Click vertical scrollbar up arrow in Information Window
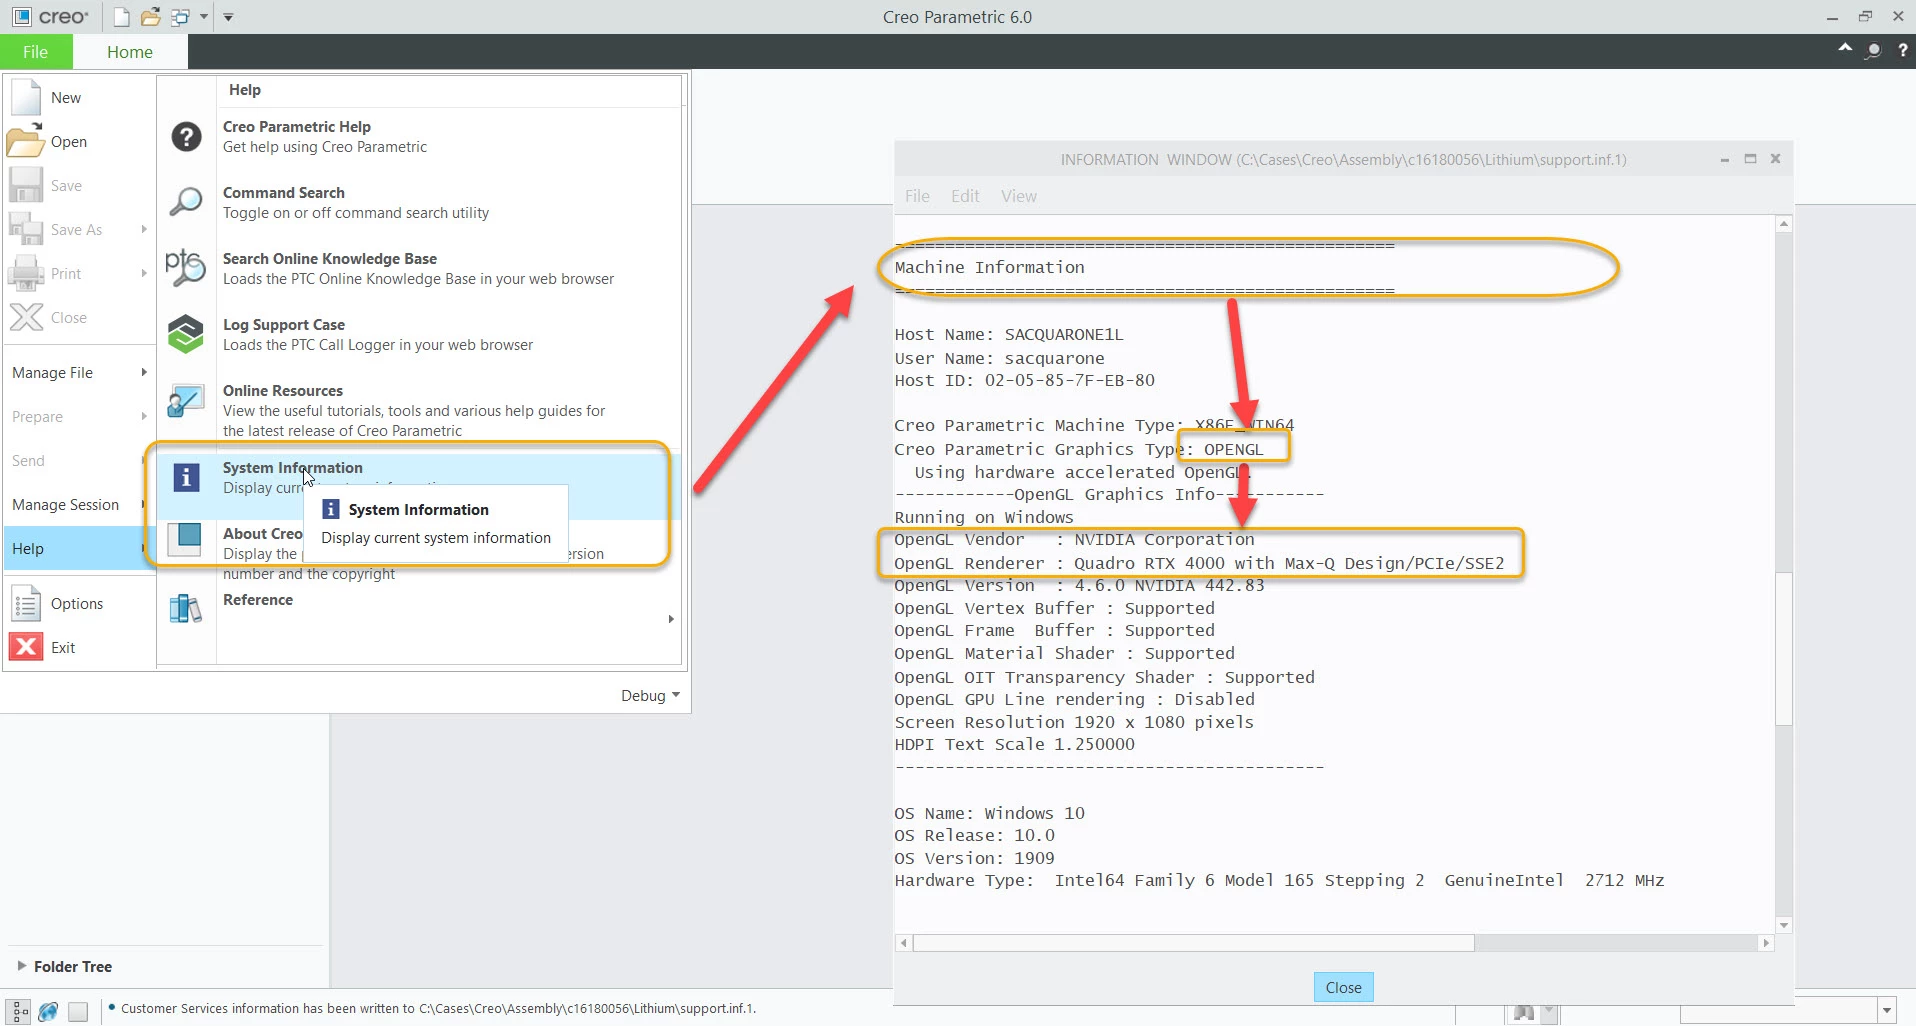 1784,224
